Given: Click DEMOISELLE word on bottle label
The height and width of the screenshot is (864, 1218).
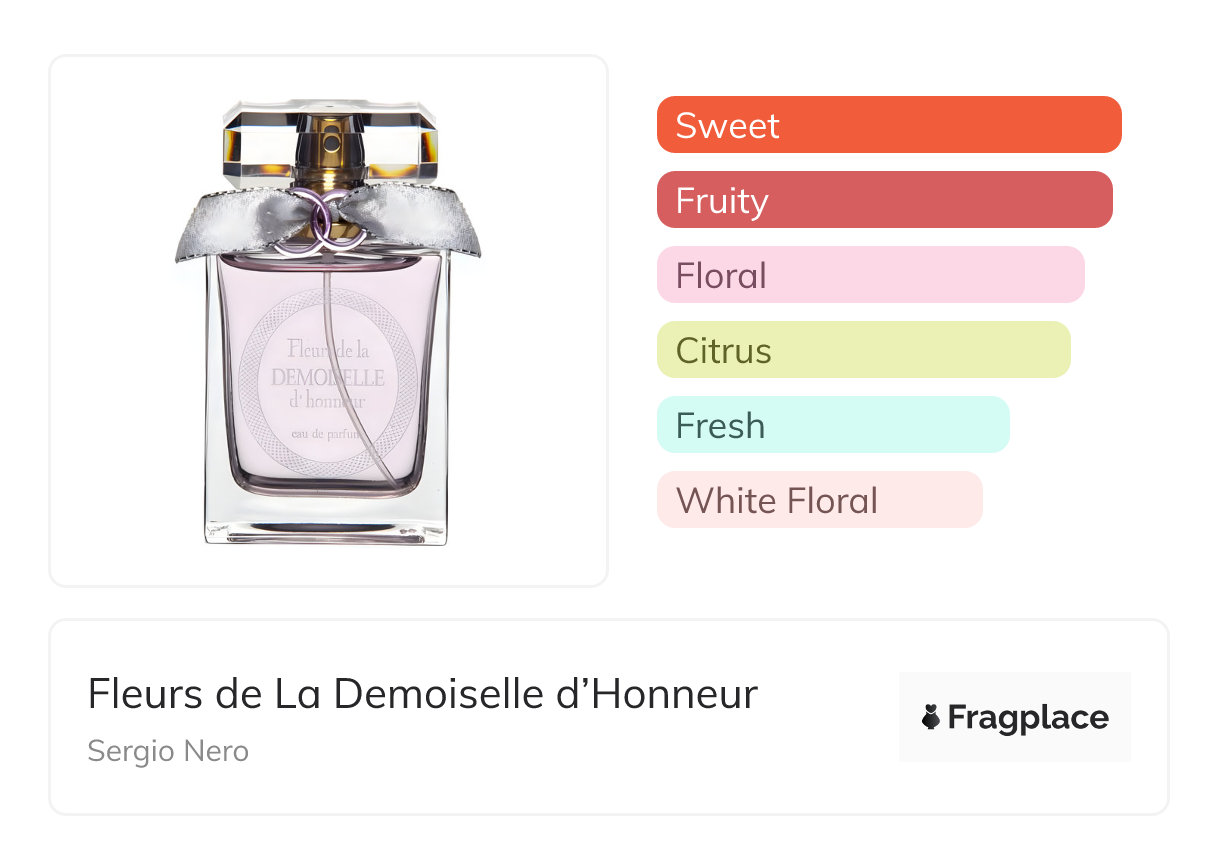Looking at the screenshot, I should pos(328,377).
